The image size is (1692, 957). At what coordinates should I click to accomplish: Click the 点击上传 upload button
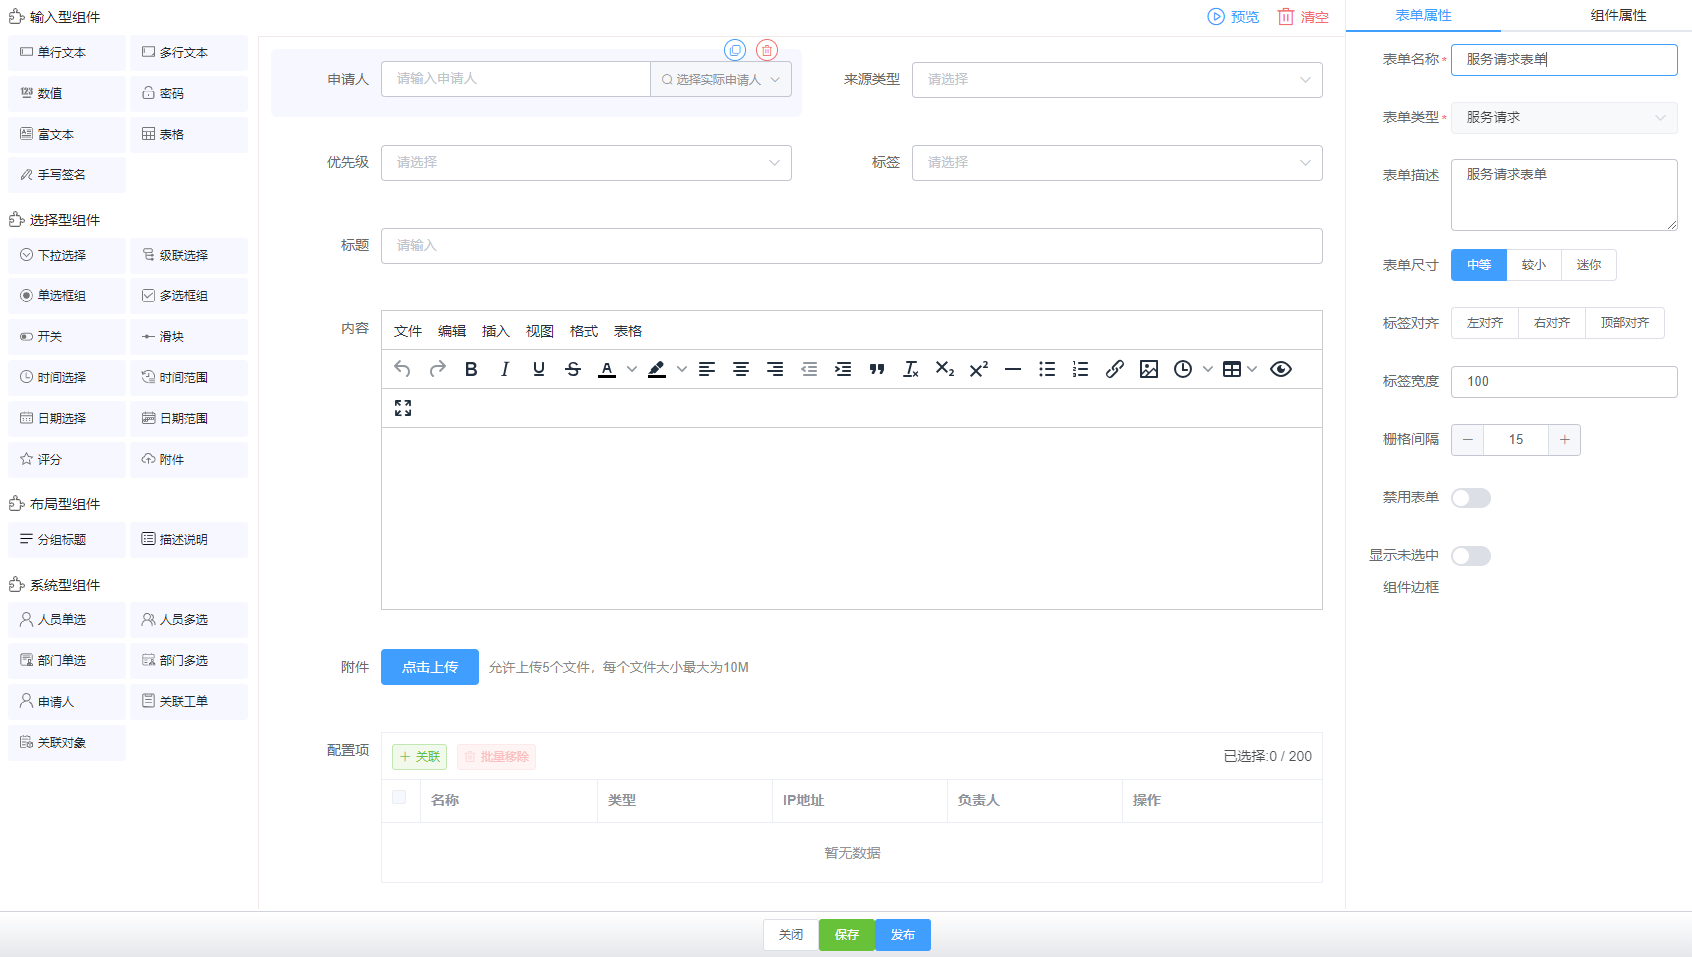(430, 667)
